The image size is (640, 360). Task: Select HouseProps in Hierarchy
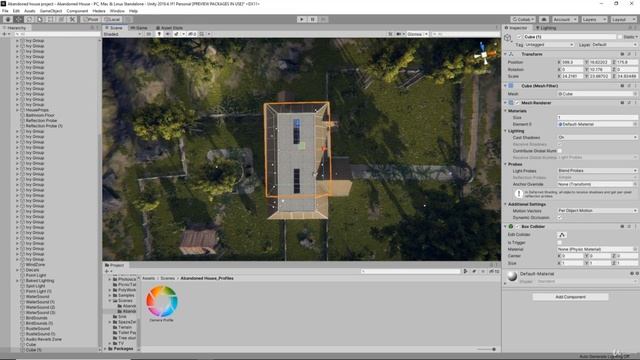[x=37, y=110]
